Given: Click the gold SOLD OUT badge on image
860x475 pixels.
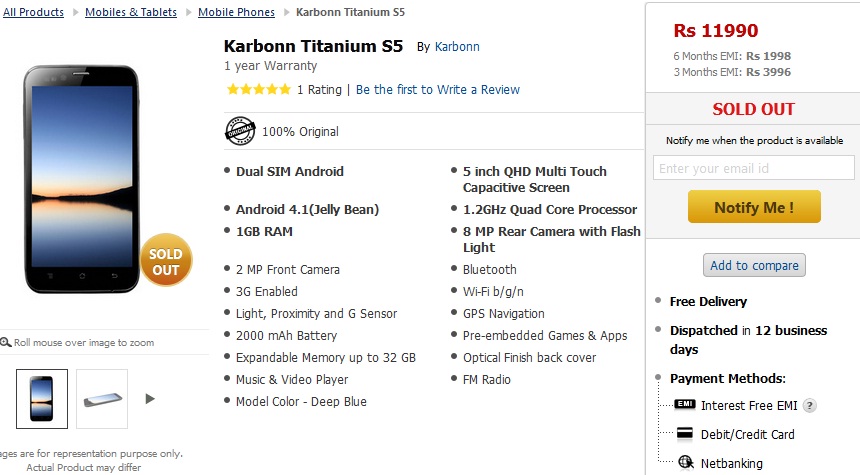Looking at the screenshot, I should [x=166, y=261].
